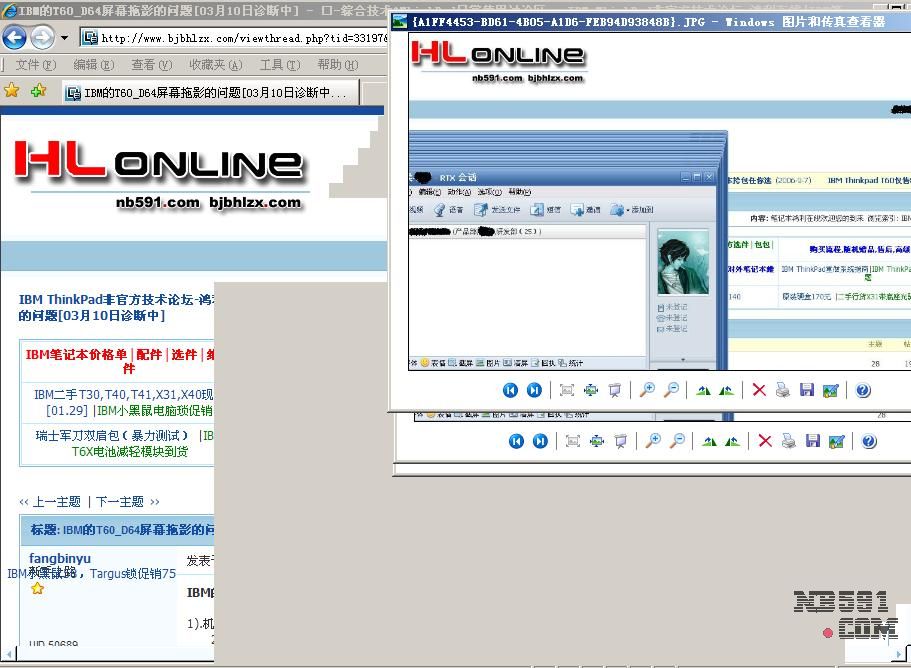The height and width of the screenshot is (668, 911).
Task: Click horizontal scrollbar right arrow
Action: 899,655
